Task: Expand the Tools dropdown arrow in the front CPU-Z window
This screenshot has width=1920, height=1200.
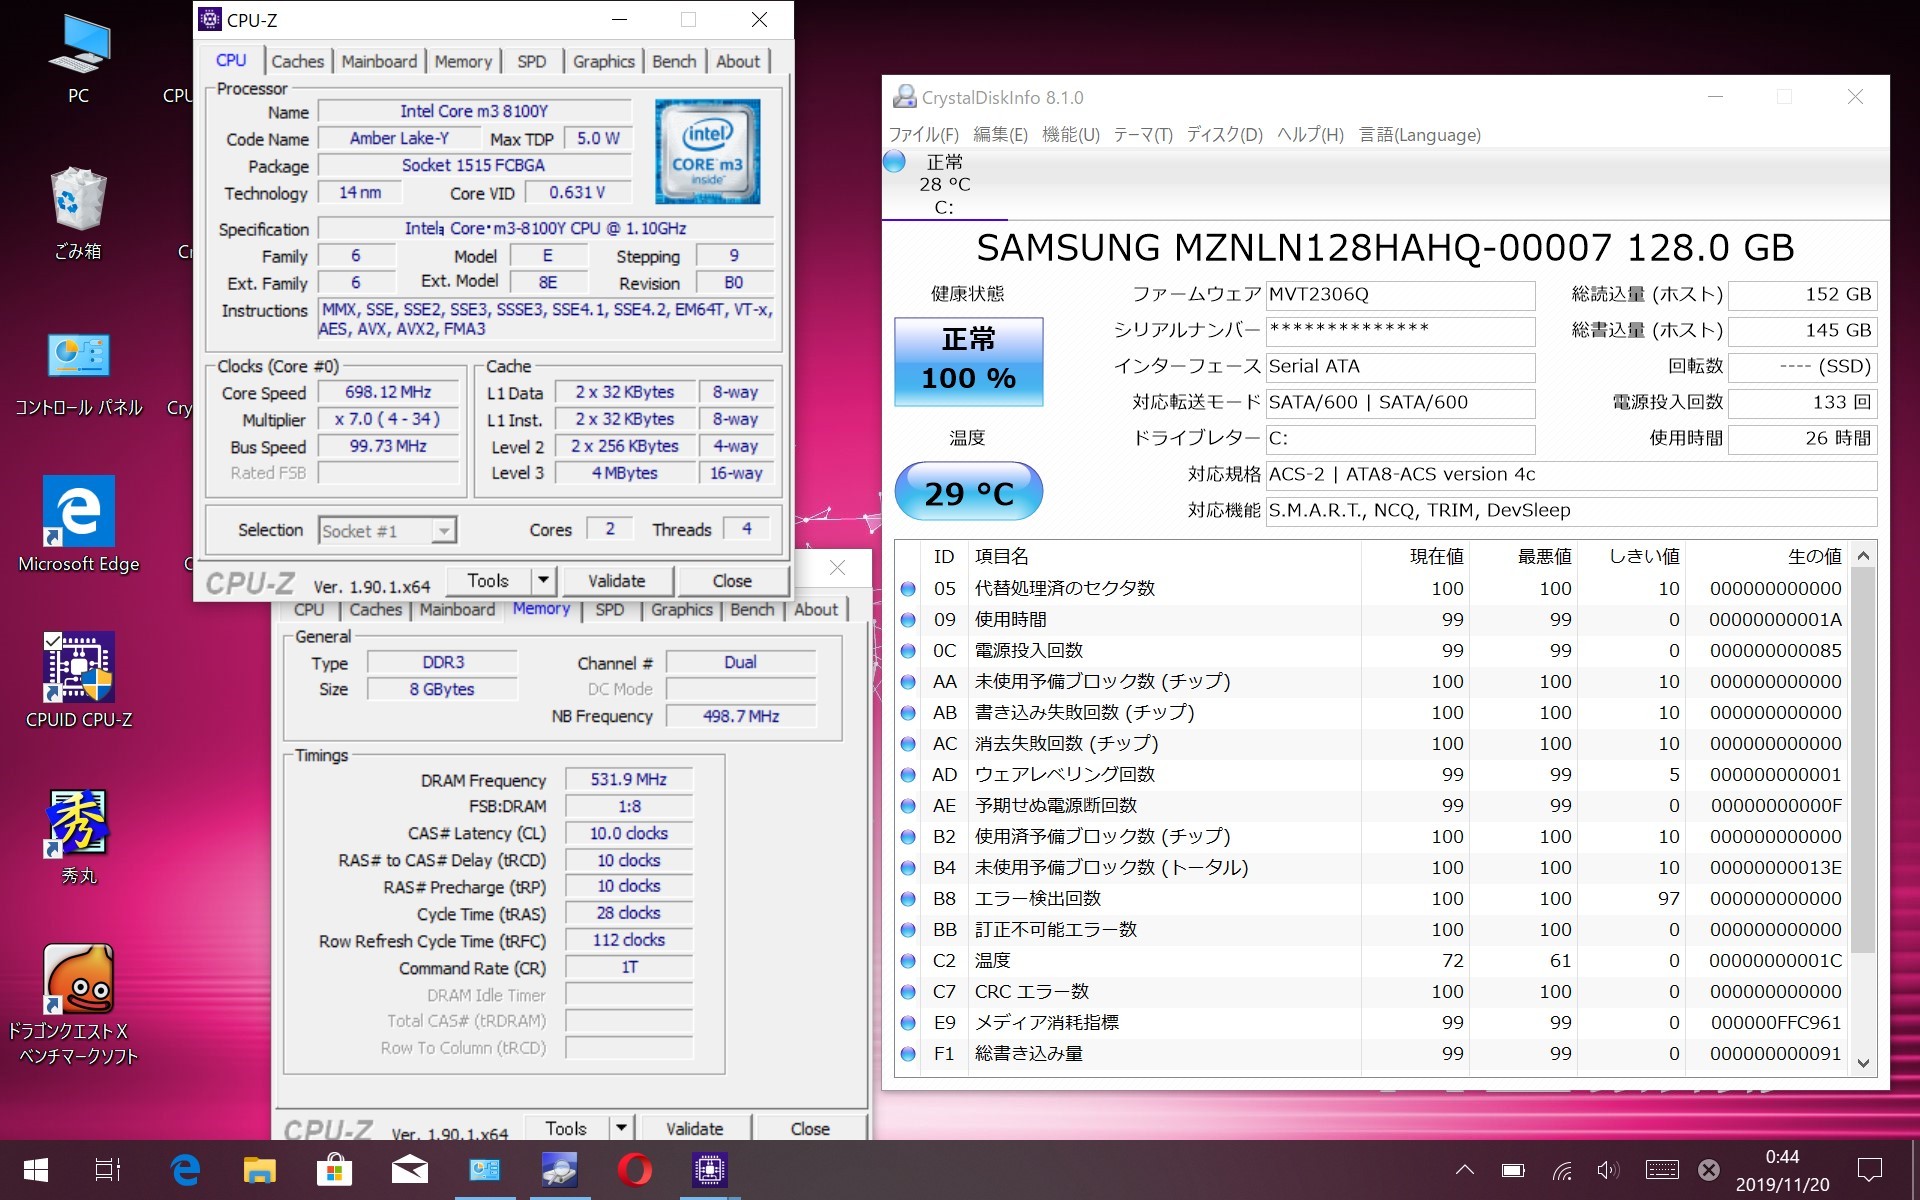Action: pyautogui.click(x=543, y=580)
